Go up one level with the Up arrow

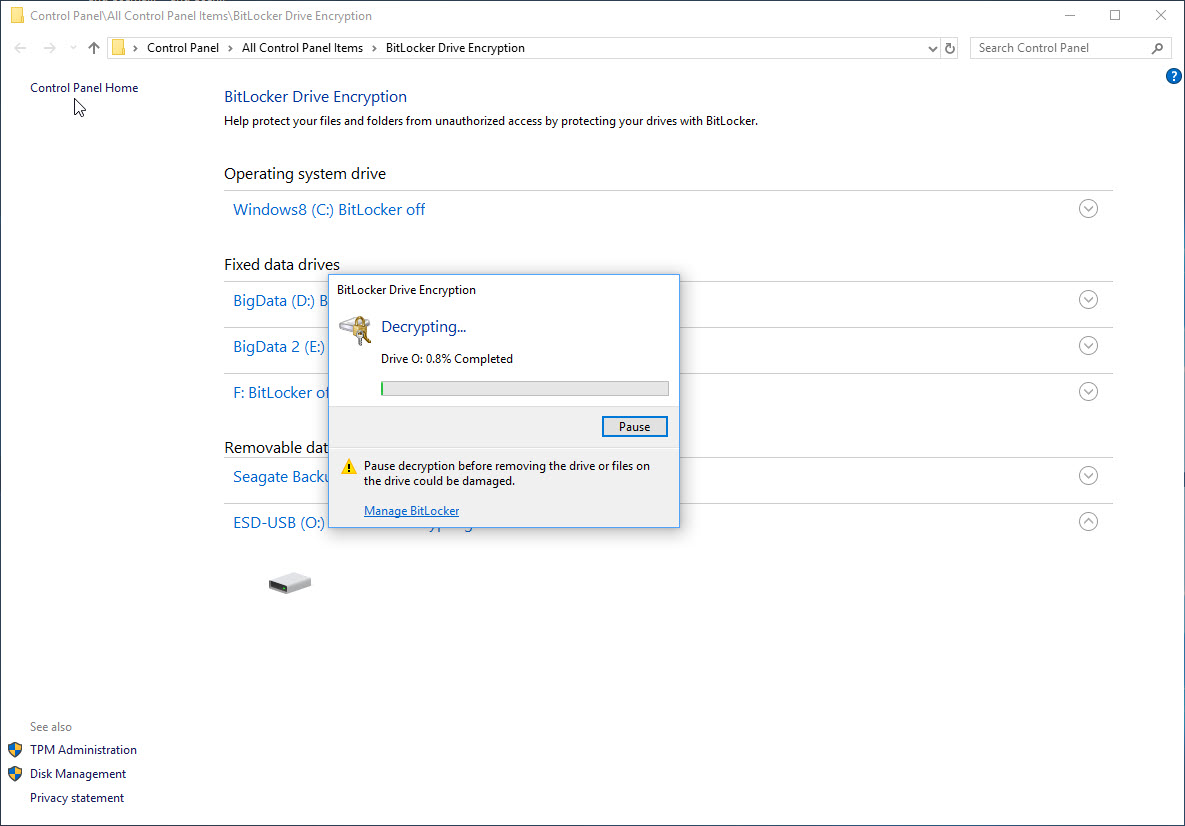(94, 48)
